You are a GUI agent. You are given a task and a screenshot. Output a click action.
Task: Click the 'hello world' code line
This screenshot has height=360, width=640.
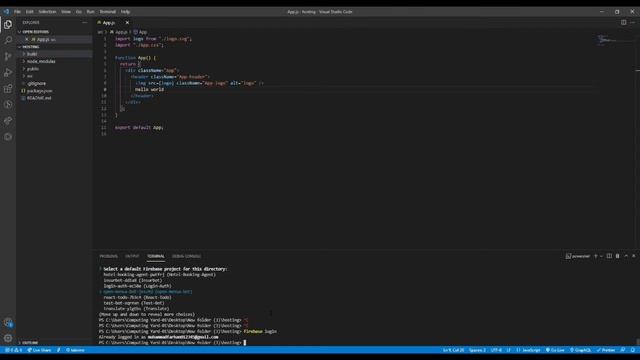(149, 89)
